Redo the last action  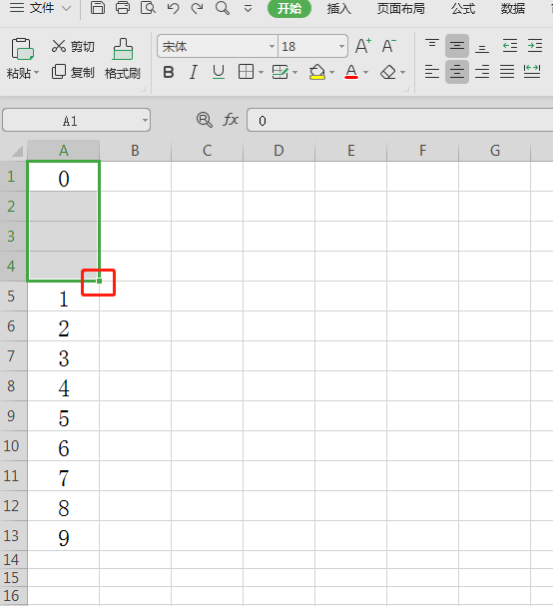coord(197,8)
